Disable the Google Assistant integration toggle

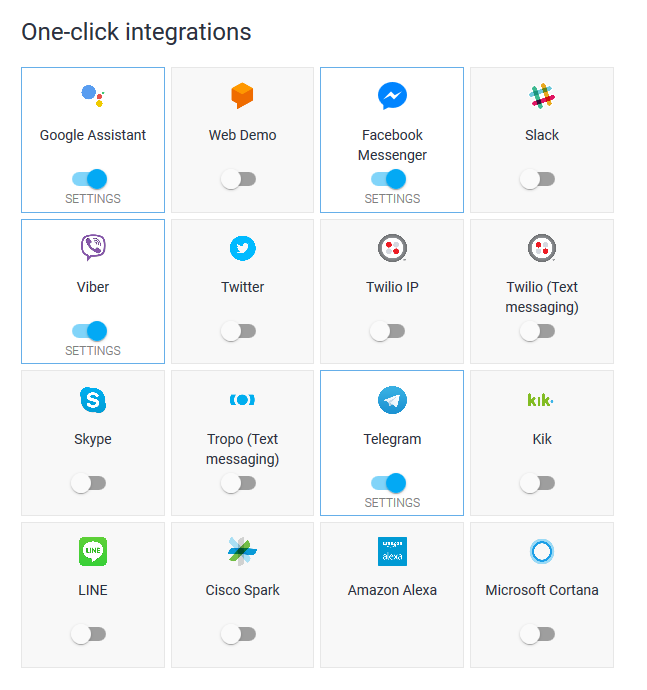point(89,179)
